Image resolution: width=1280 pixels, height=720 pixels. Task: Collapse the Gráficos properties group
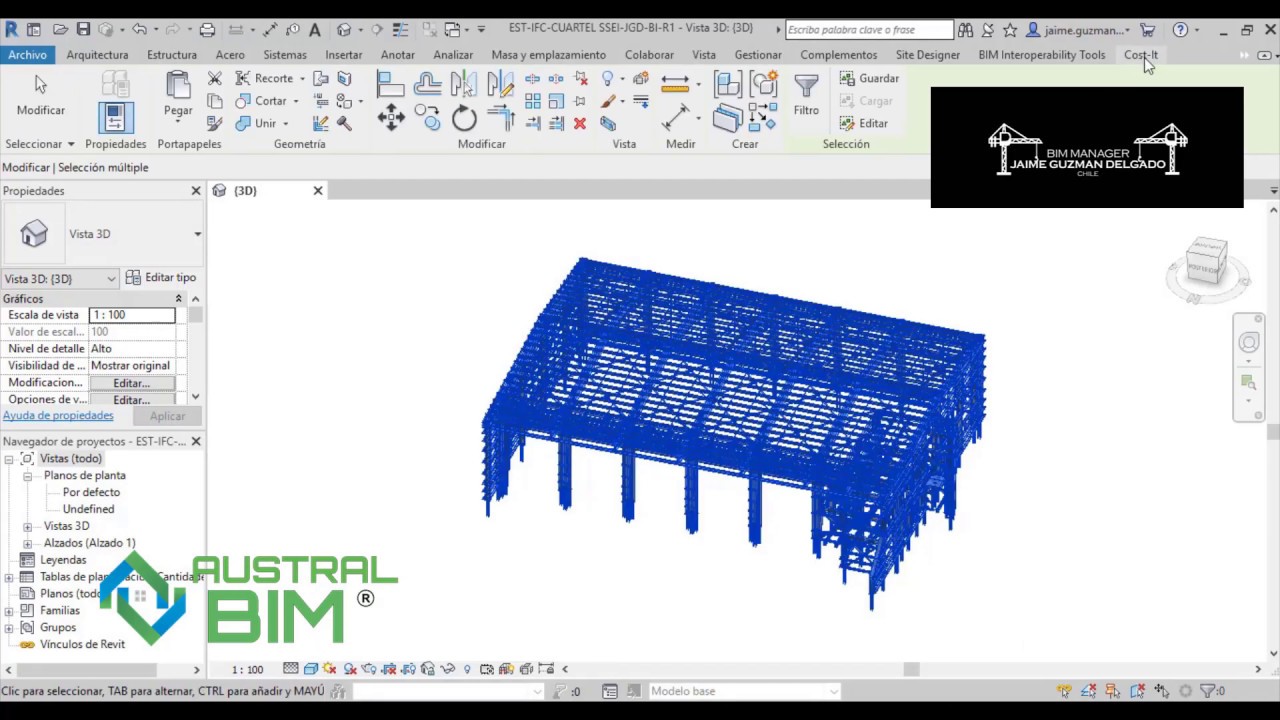coord(179,299)
